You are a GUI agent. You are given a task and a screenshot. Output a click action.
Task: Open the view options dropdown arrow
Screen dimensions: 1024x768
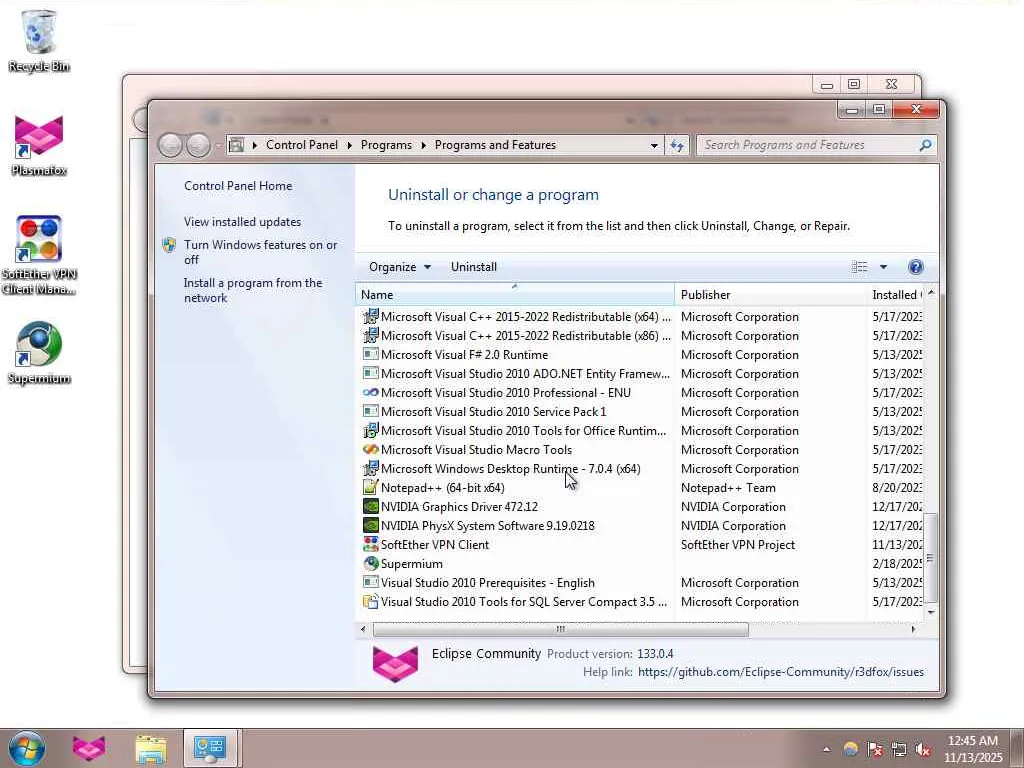tap(883, 266)
